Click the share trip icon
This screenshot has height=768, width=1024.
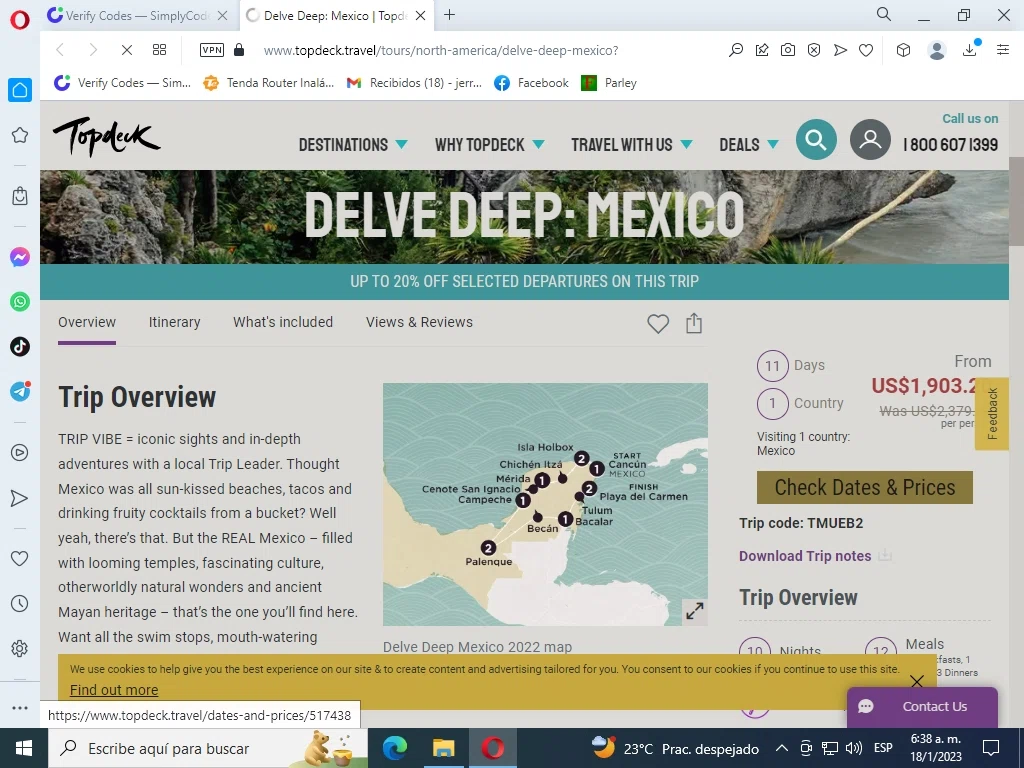coord(694,324)
